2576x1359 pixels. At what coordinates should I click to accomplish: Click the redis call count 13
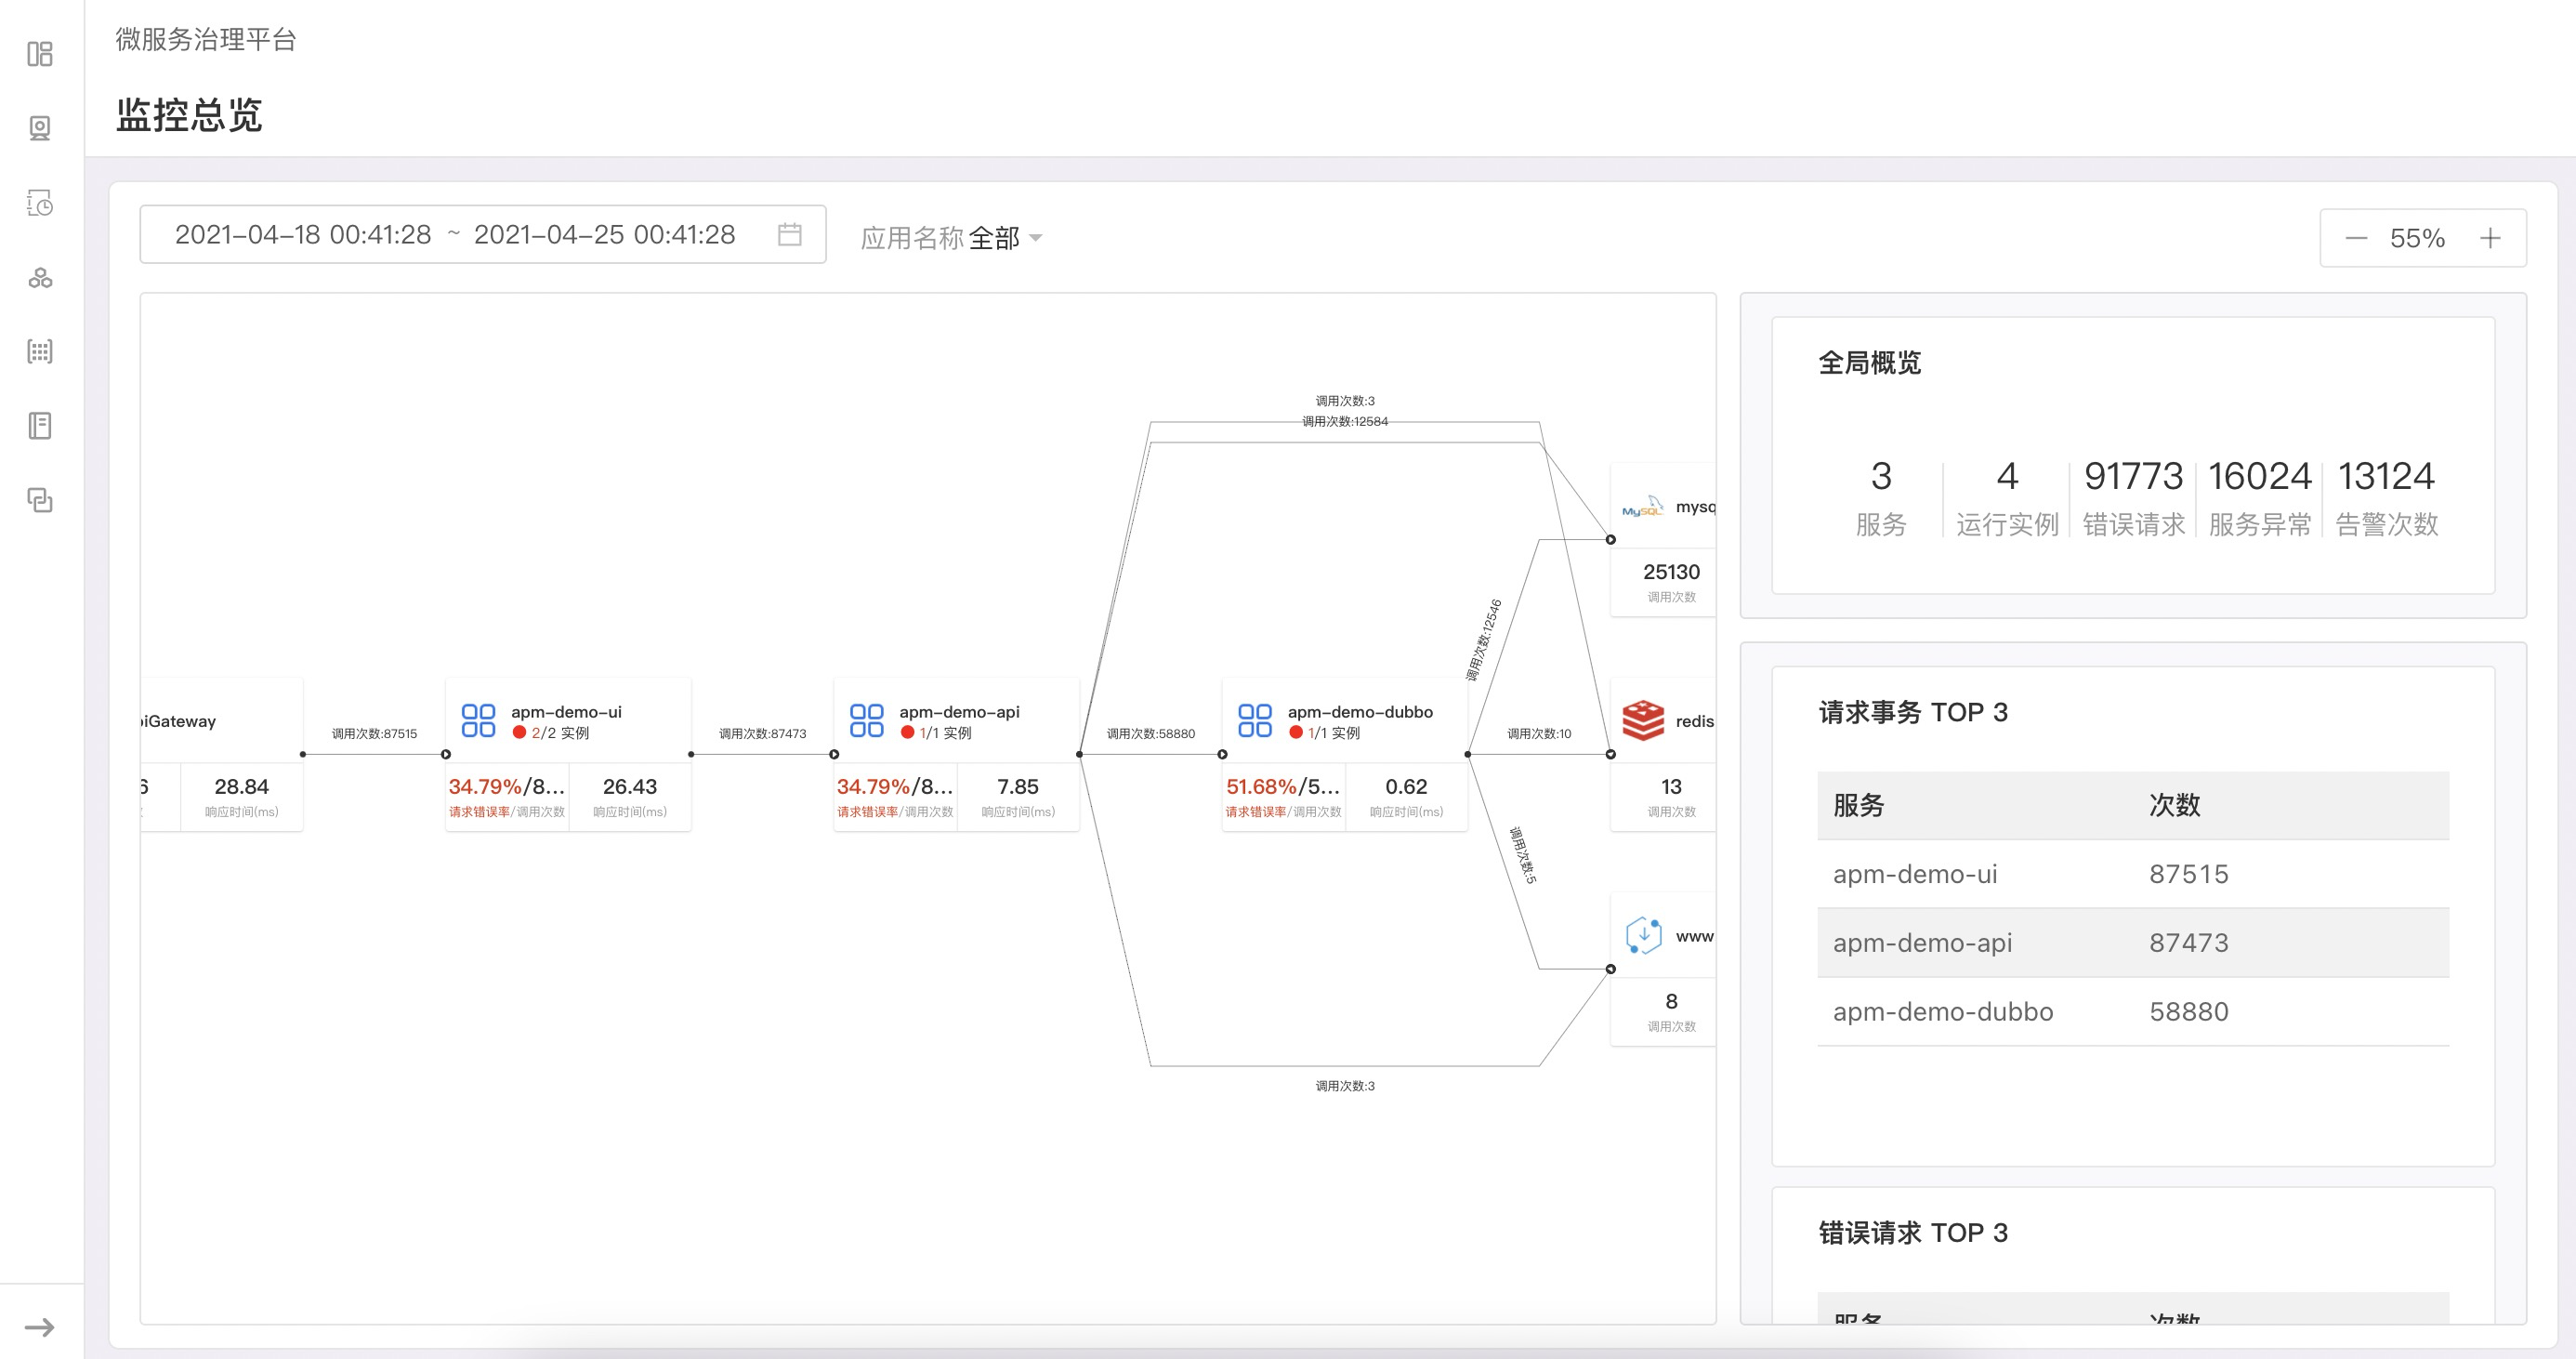1671,786
